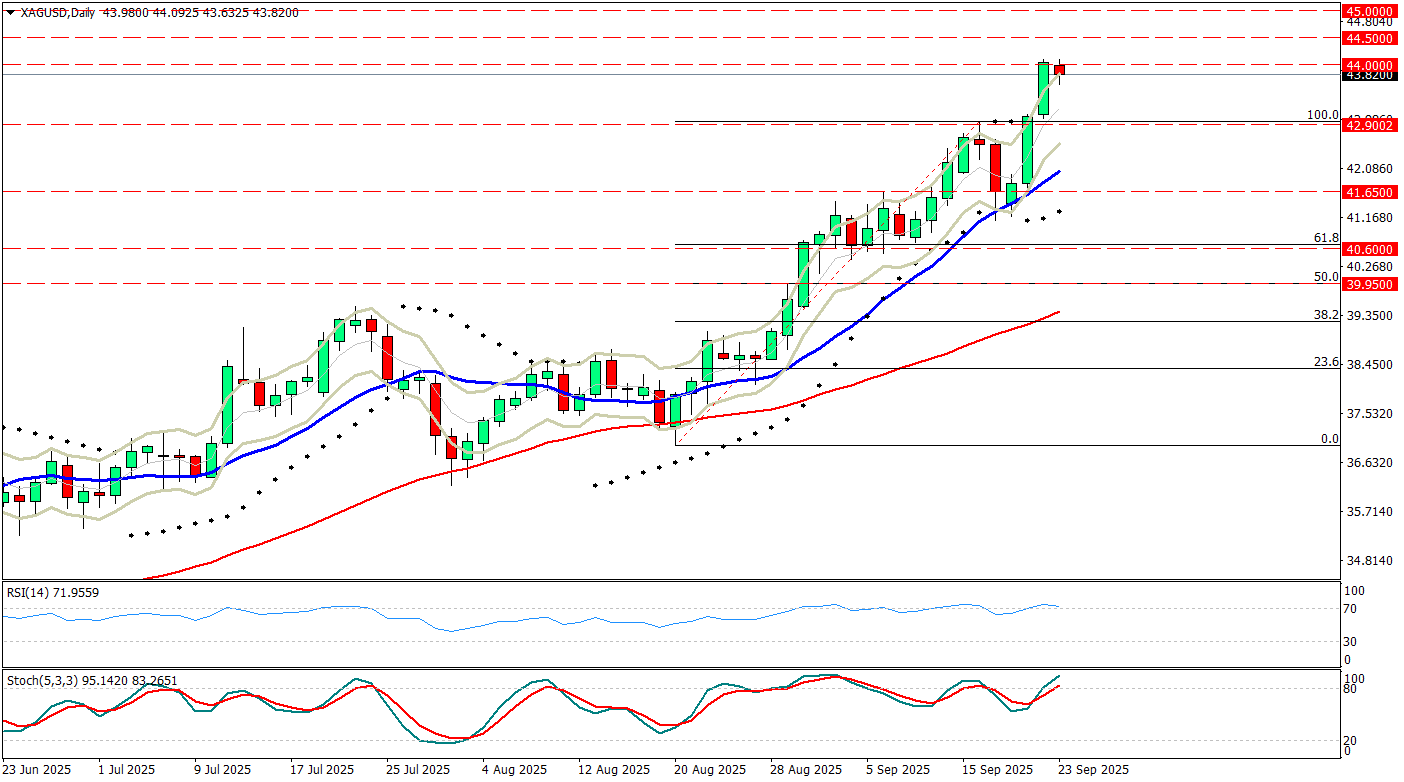
Task: Click the 39.9500 red price label
Action: pyautogui.click(x=1370, y=284)
